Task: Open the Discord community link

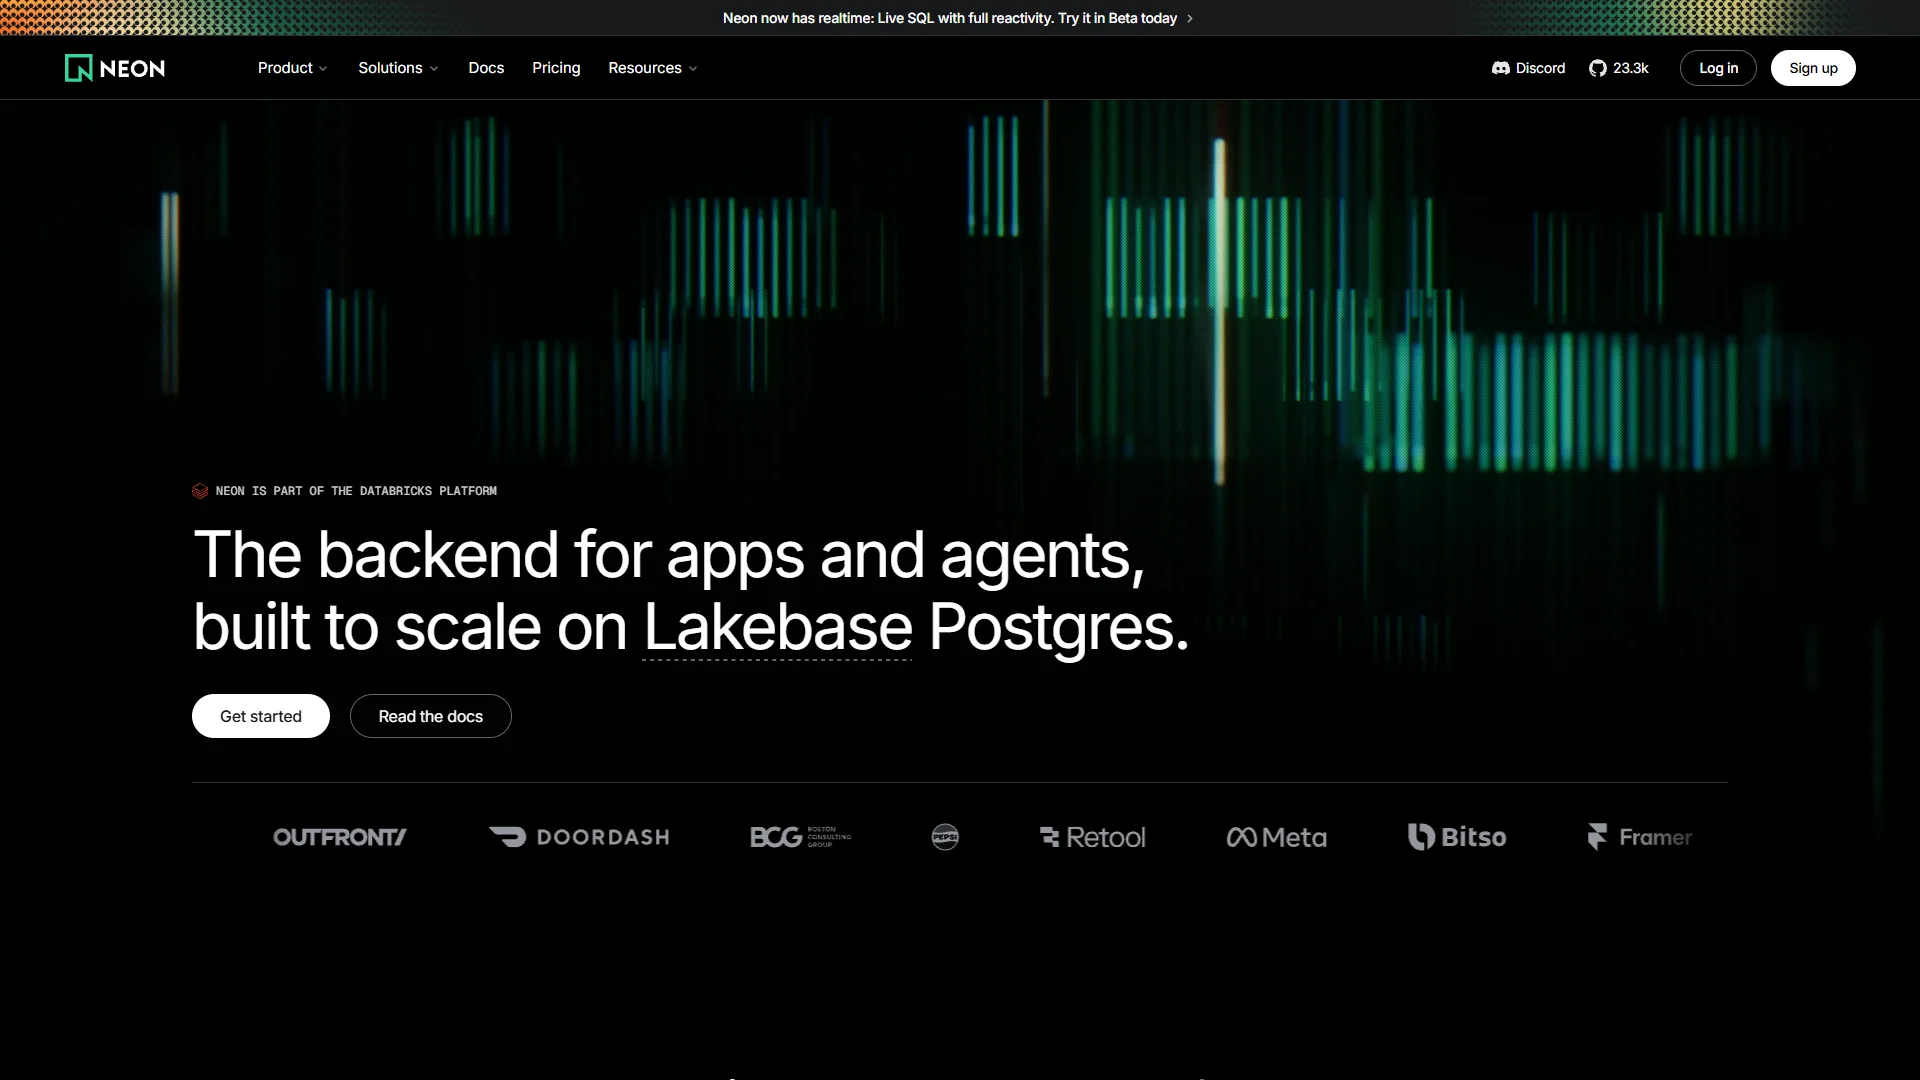Action: 1528,68
